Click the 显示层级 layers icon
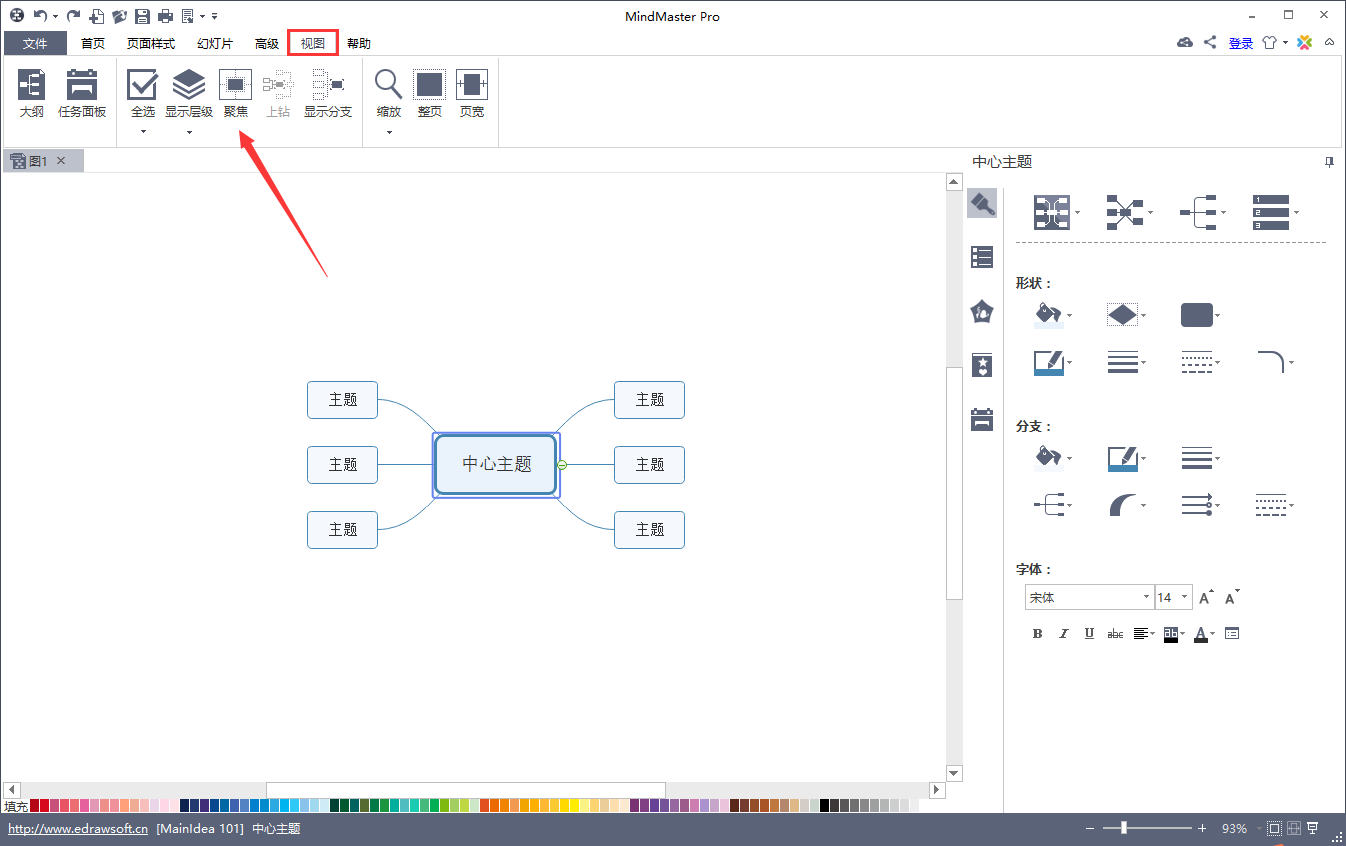Screen dimensions: 1346x846 [x=189, y=85]
